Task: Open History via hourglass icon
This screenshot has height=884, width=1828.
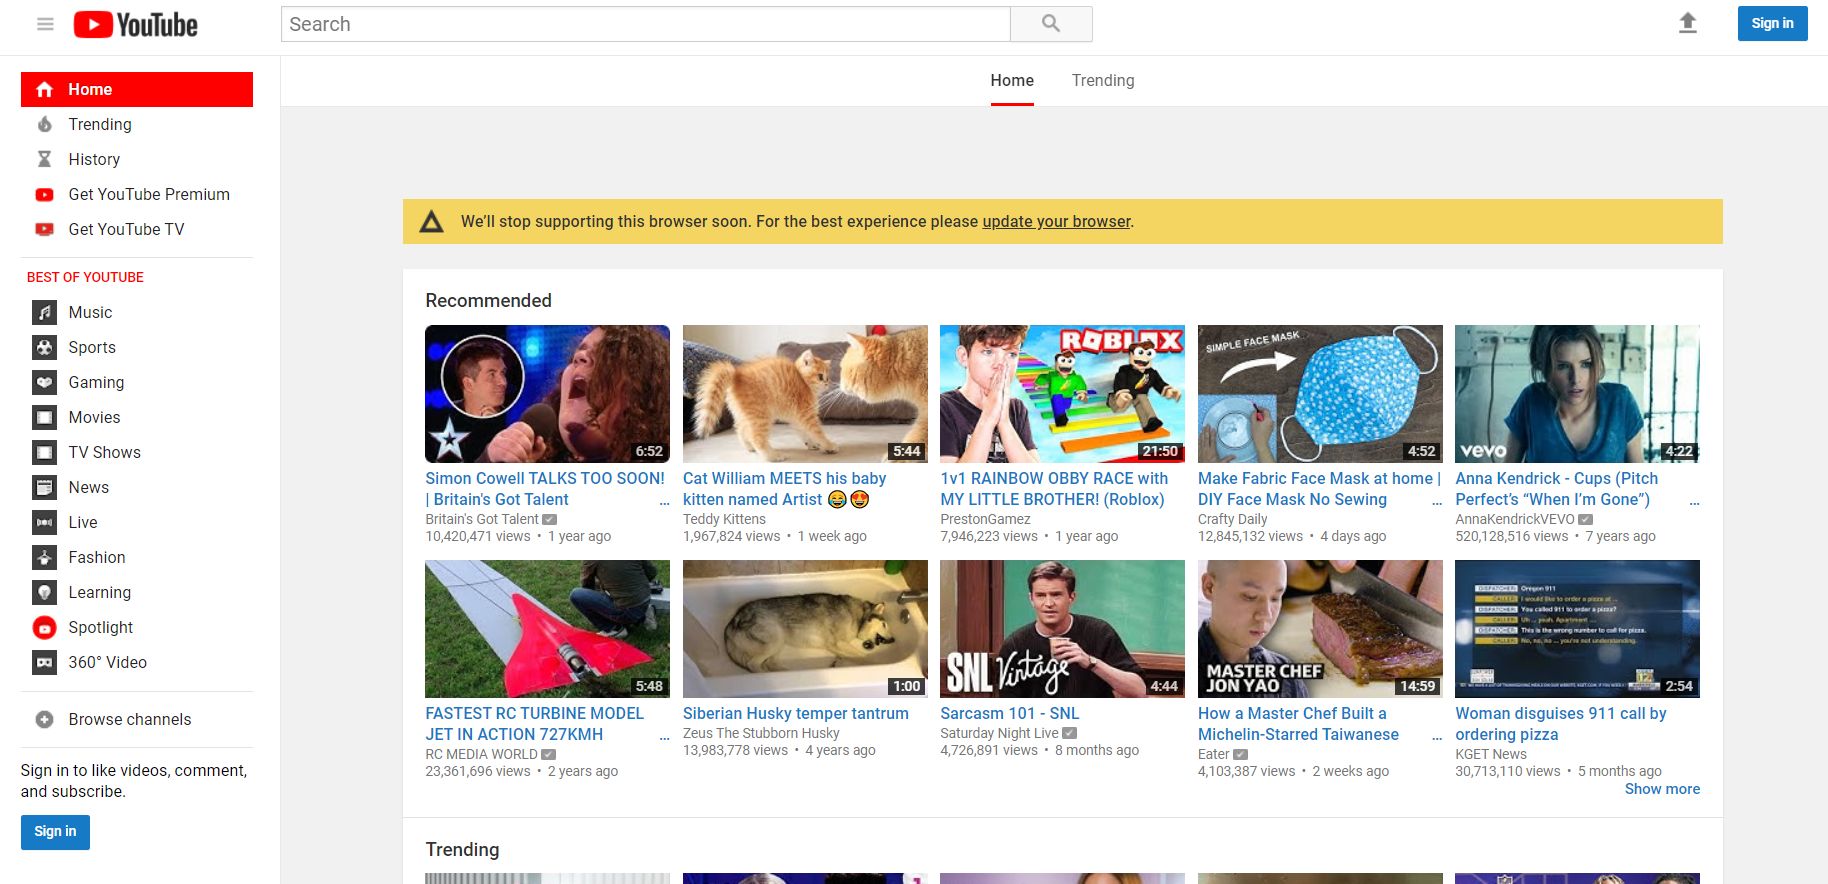Action: 44,159
